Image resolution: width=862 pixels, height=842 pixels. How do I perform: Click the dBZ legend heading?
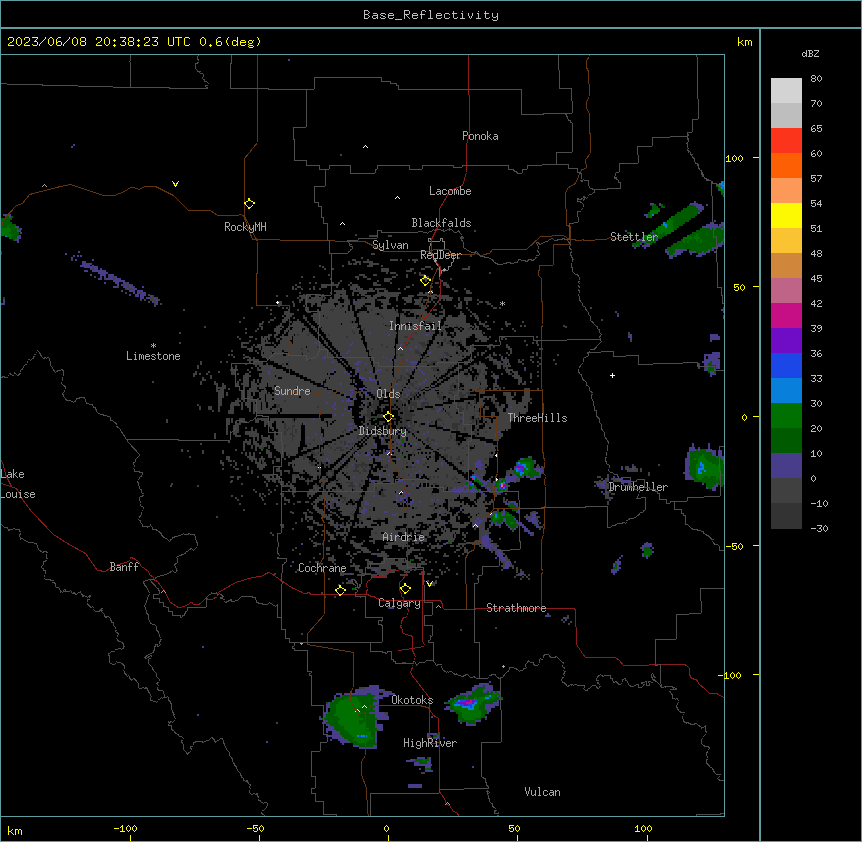[810, 53]
